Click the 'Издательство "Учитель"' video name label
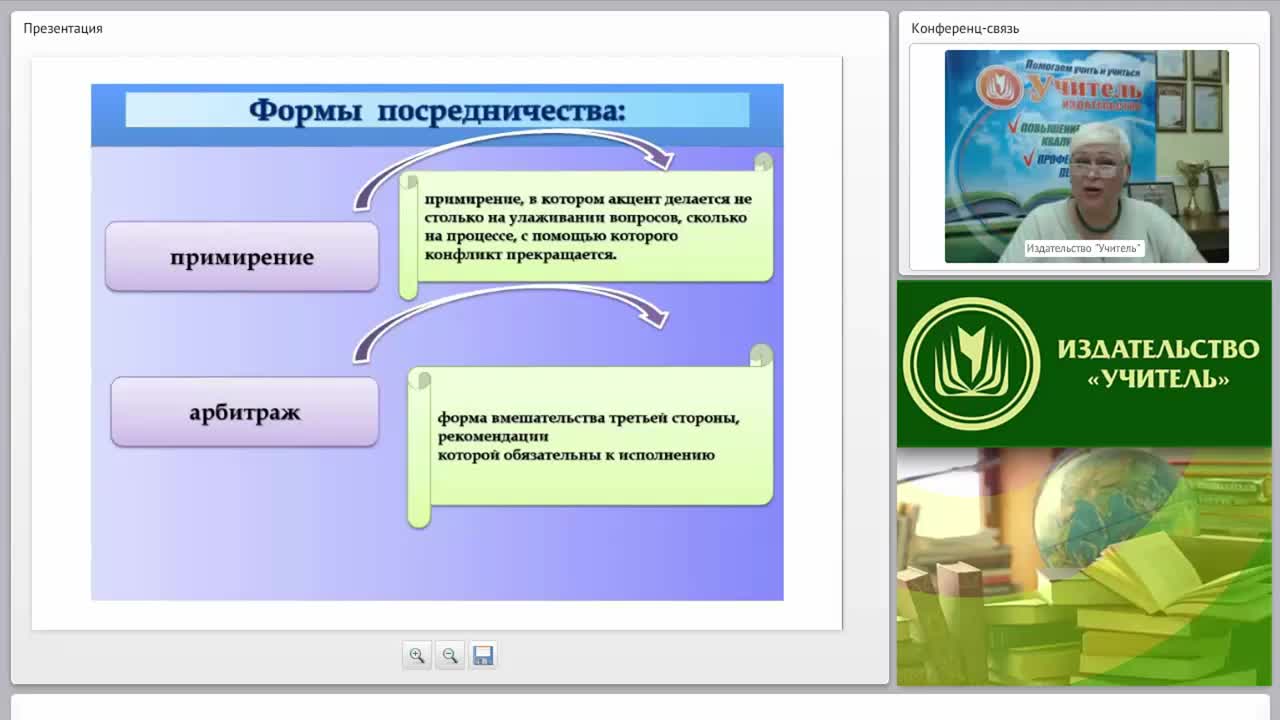 1084,248
